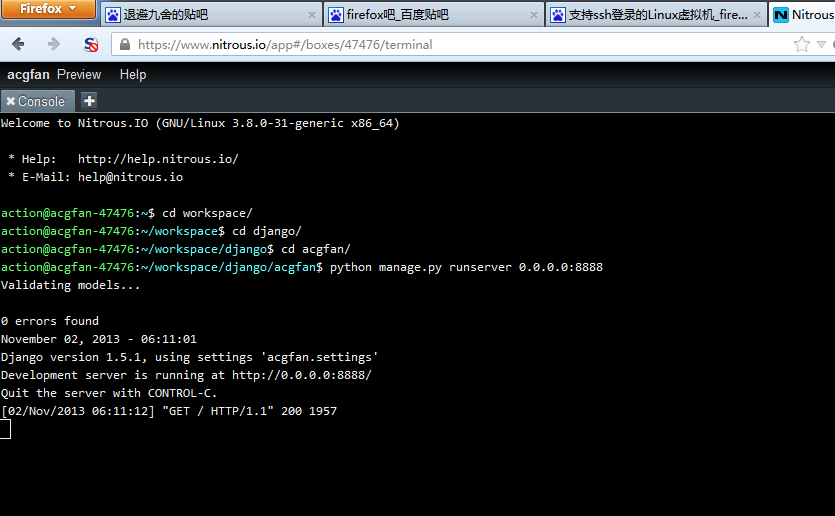
Task: Add a new console with plus button
Action: 89,101
